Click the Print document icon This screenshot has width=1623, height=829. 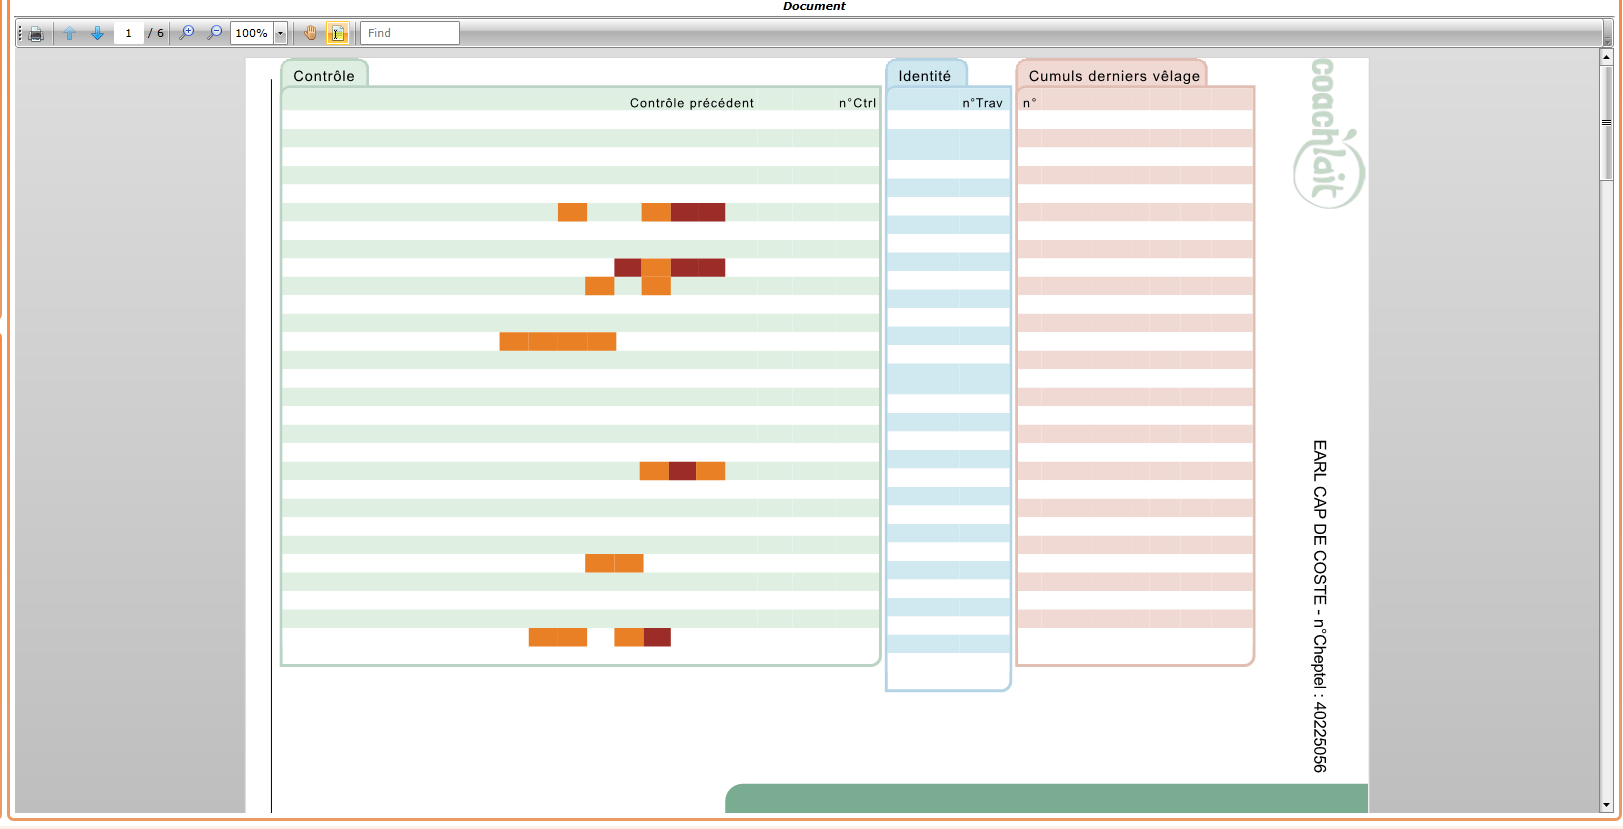tap(36, 34)
